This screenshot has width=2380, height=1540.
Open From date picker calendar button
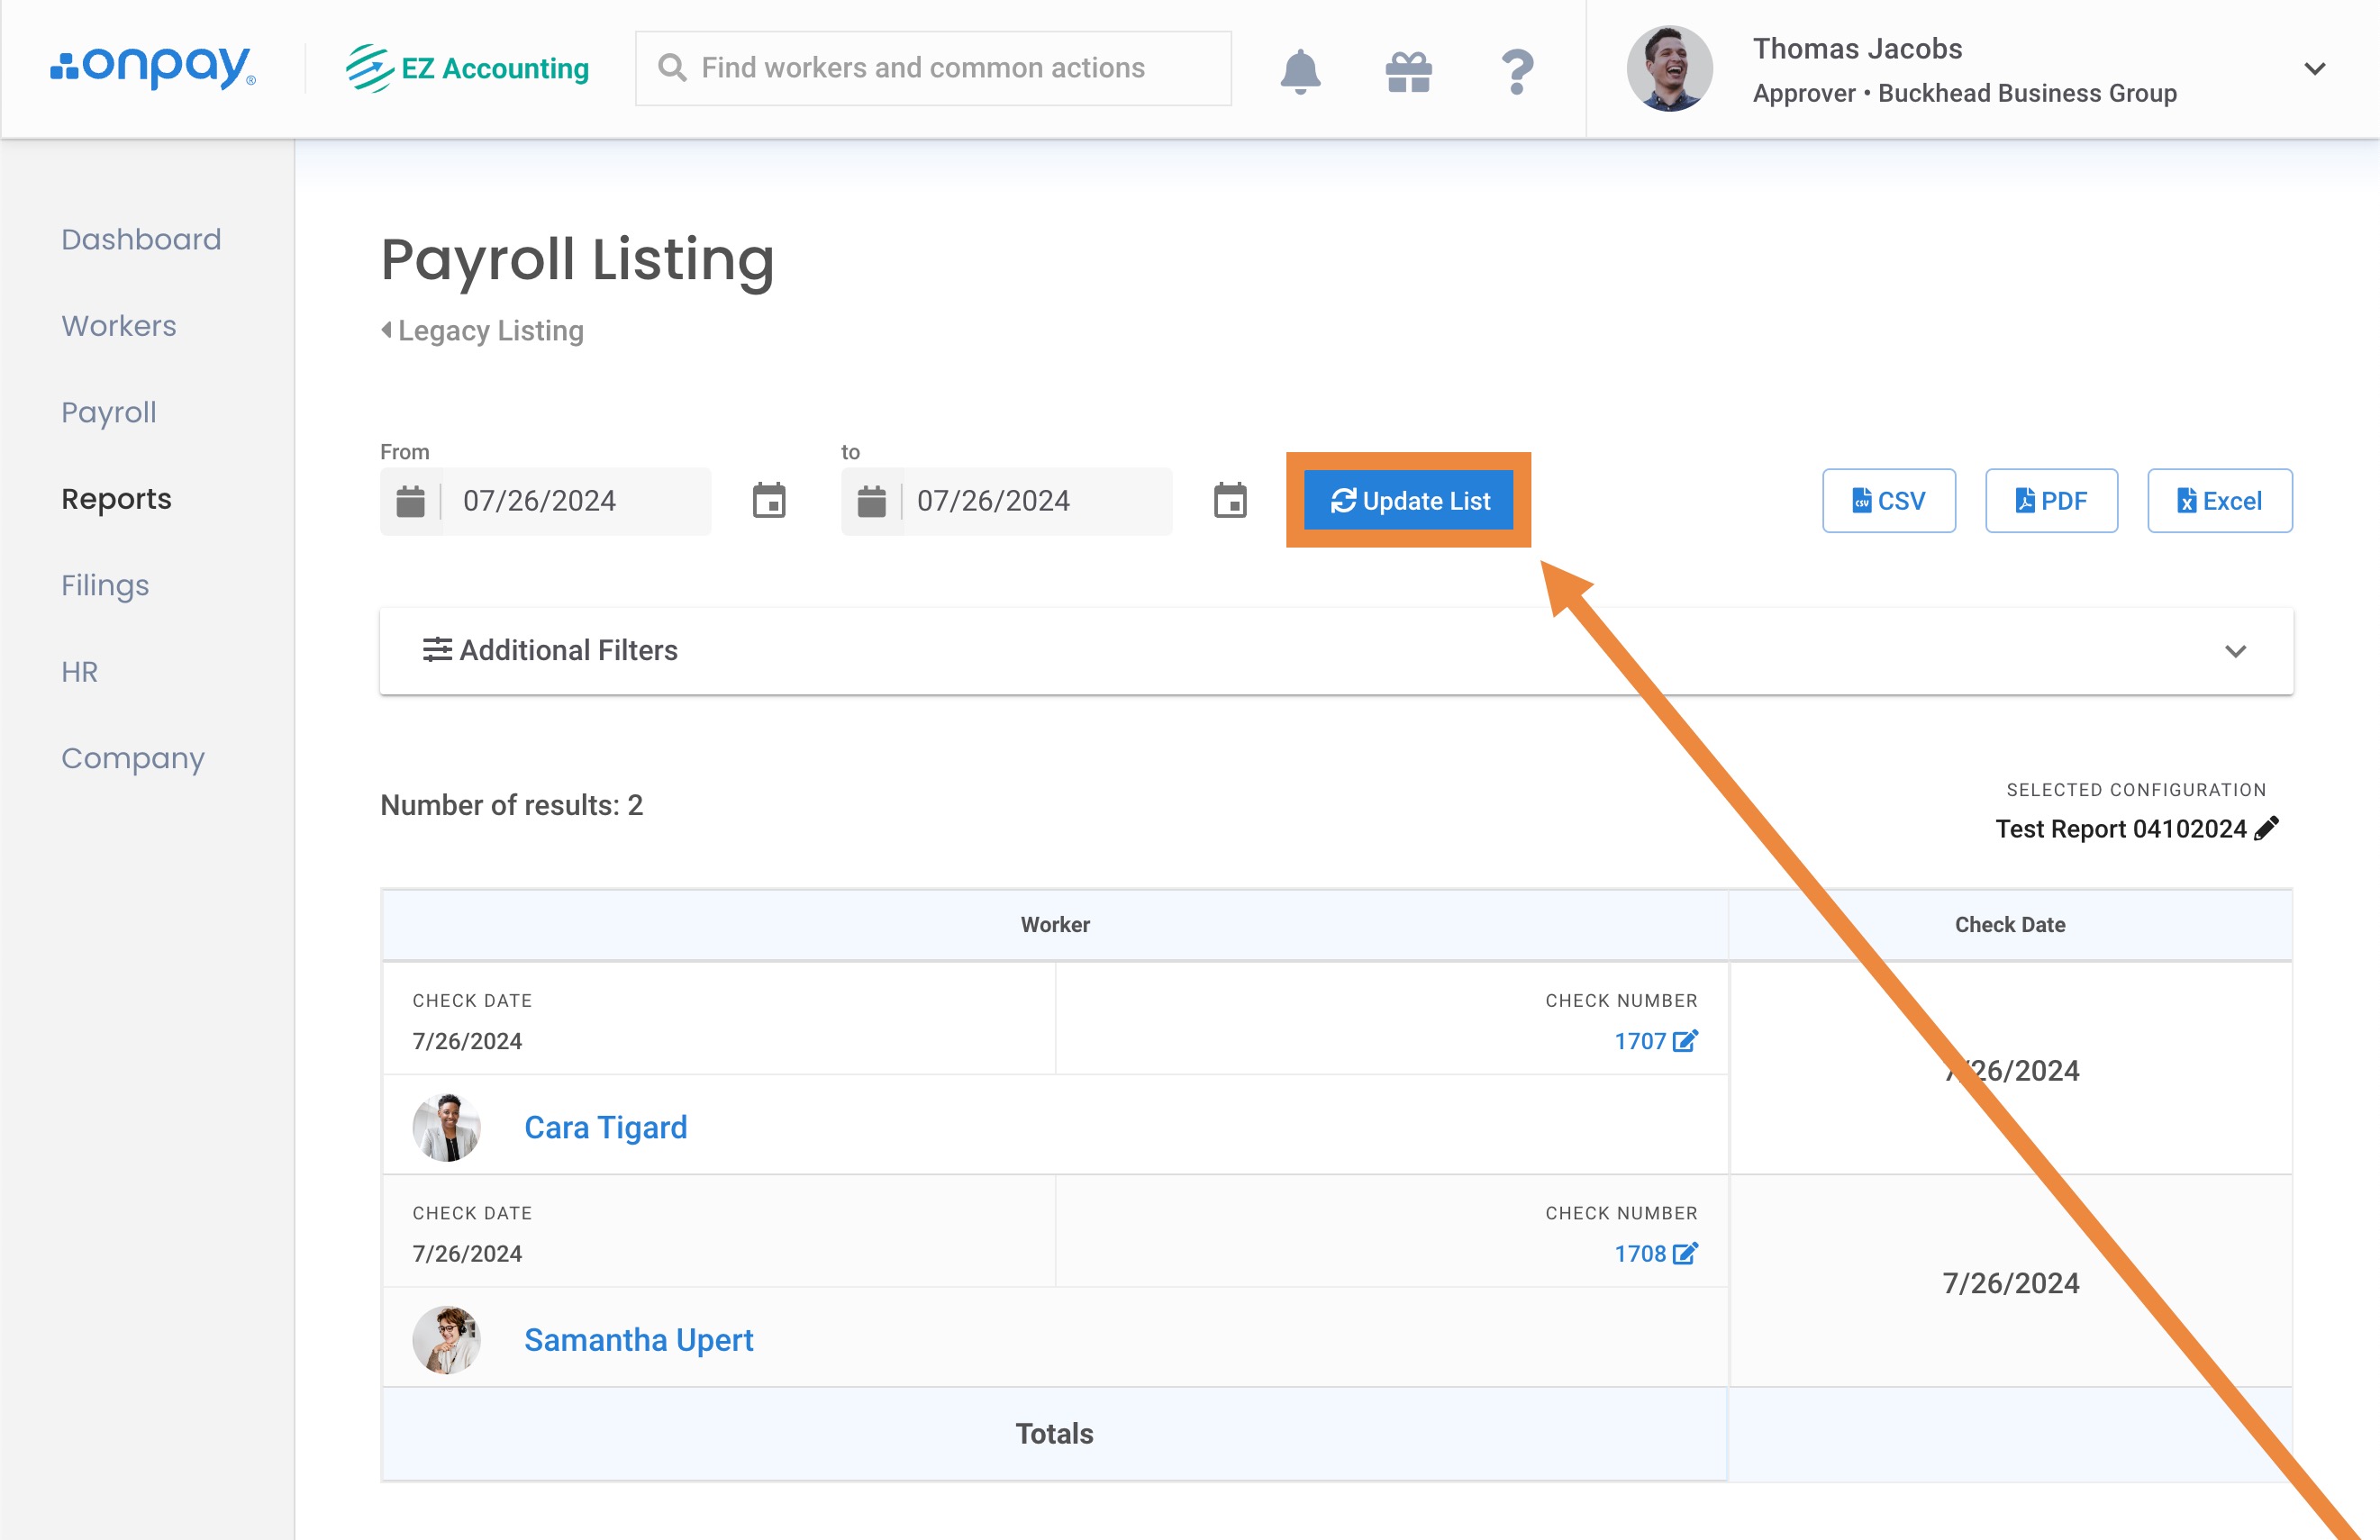[769, 501]
